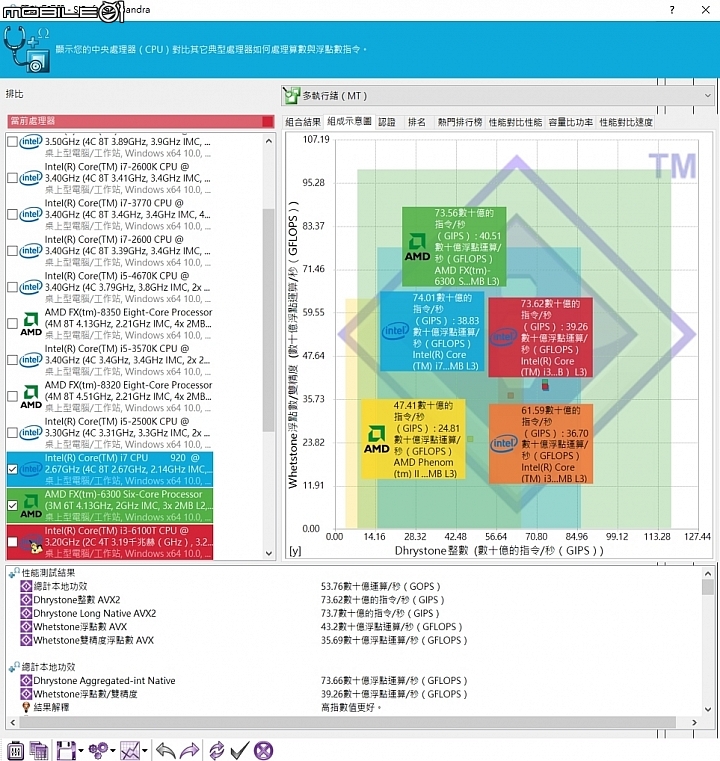Collapse the 總計本地功效 group header
Image resolution: width=720 pixels, height=761 pixels.
coord(14,667)
